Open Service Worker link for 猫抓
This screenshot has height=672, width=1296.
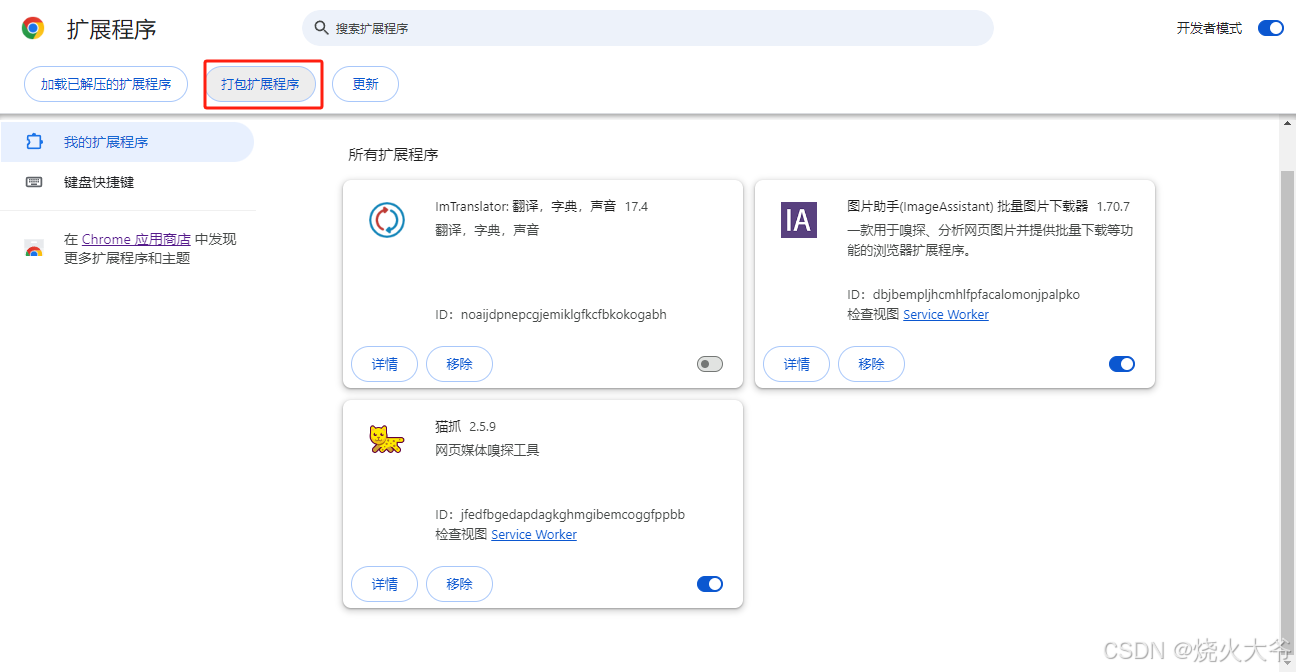(534, 534)
